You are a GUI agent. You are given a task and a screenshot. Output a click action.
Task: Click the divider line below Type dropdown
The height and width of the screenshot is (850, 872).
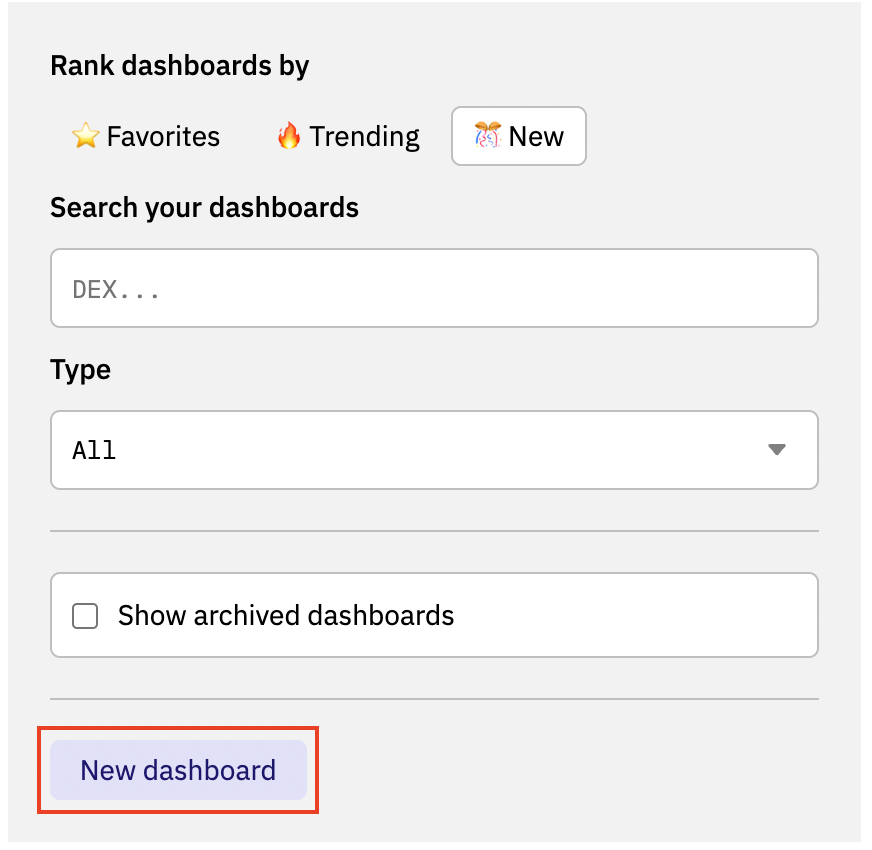point(434,531)
